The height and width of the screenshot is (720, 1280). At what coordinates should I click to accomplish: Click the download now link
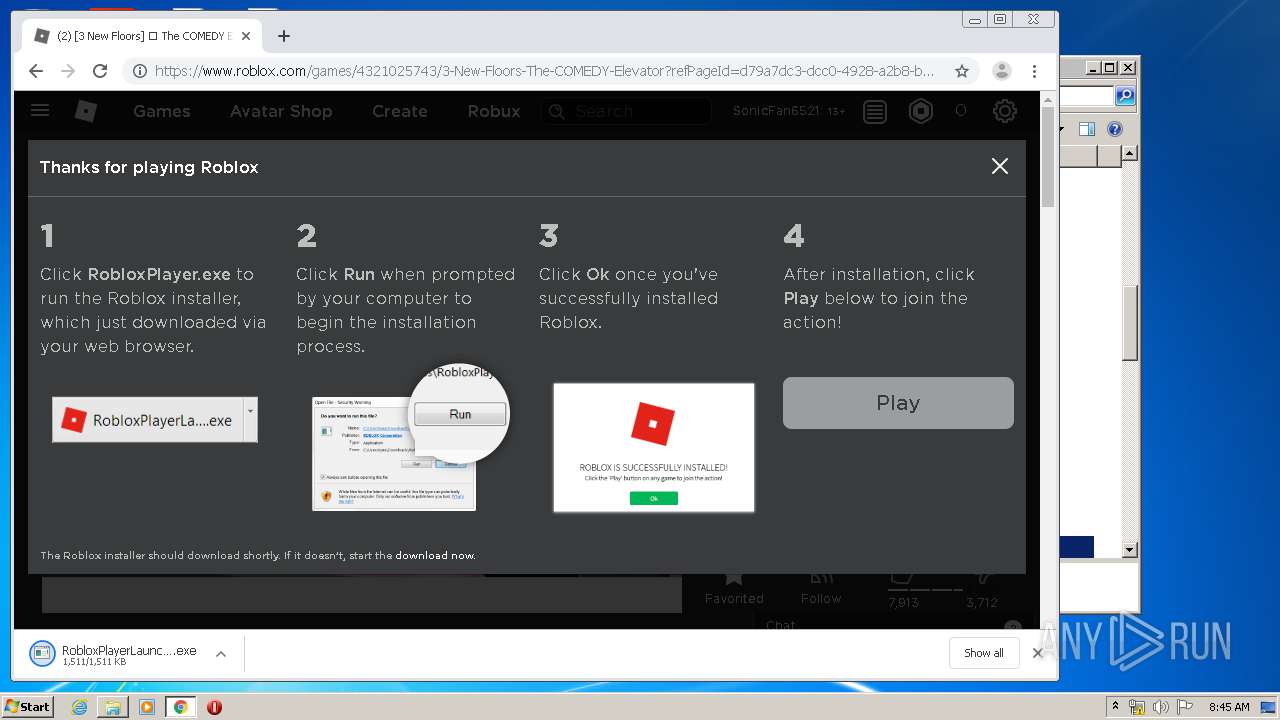click(435, 555)
